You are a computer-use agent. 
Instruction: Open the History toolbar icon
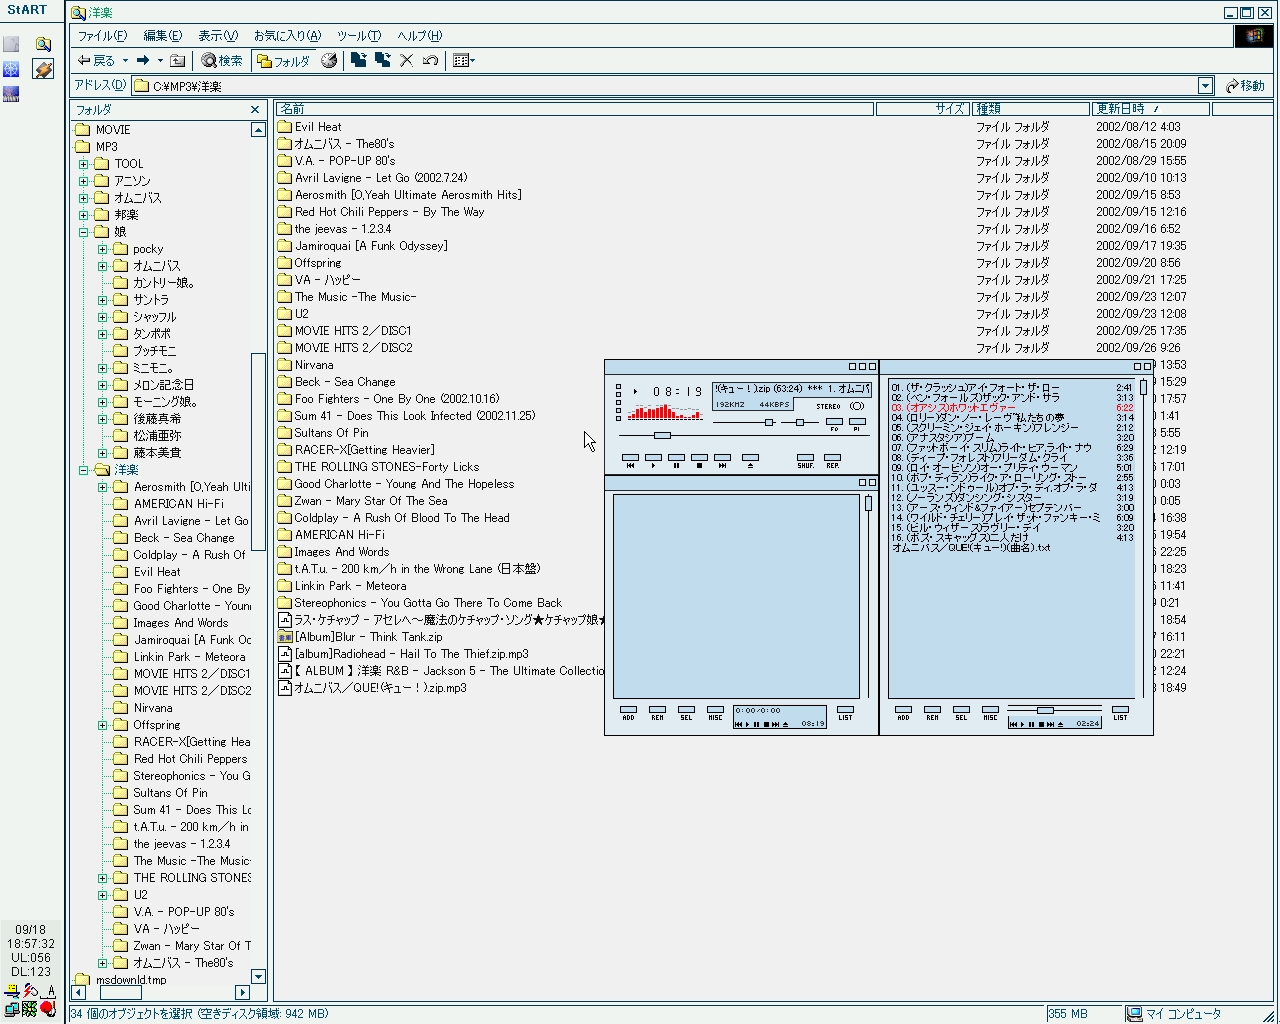click(329, 61)
